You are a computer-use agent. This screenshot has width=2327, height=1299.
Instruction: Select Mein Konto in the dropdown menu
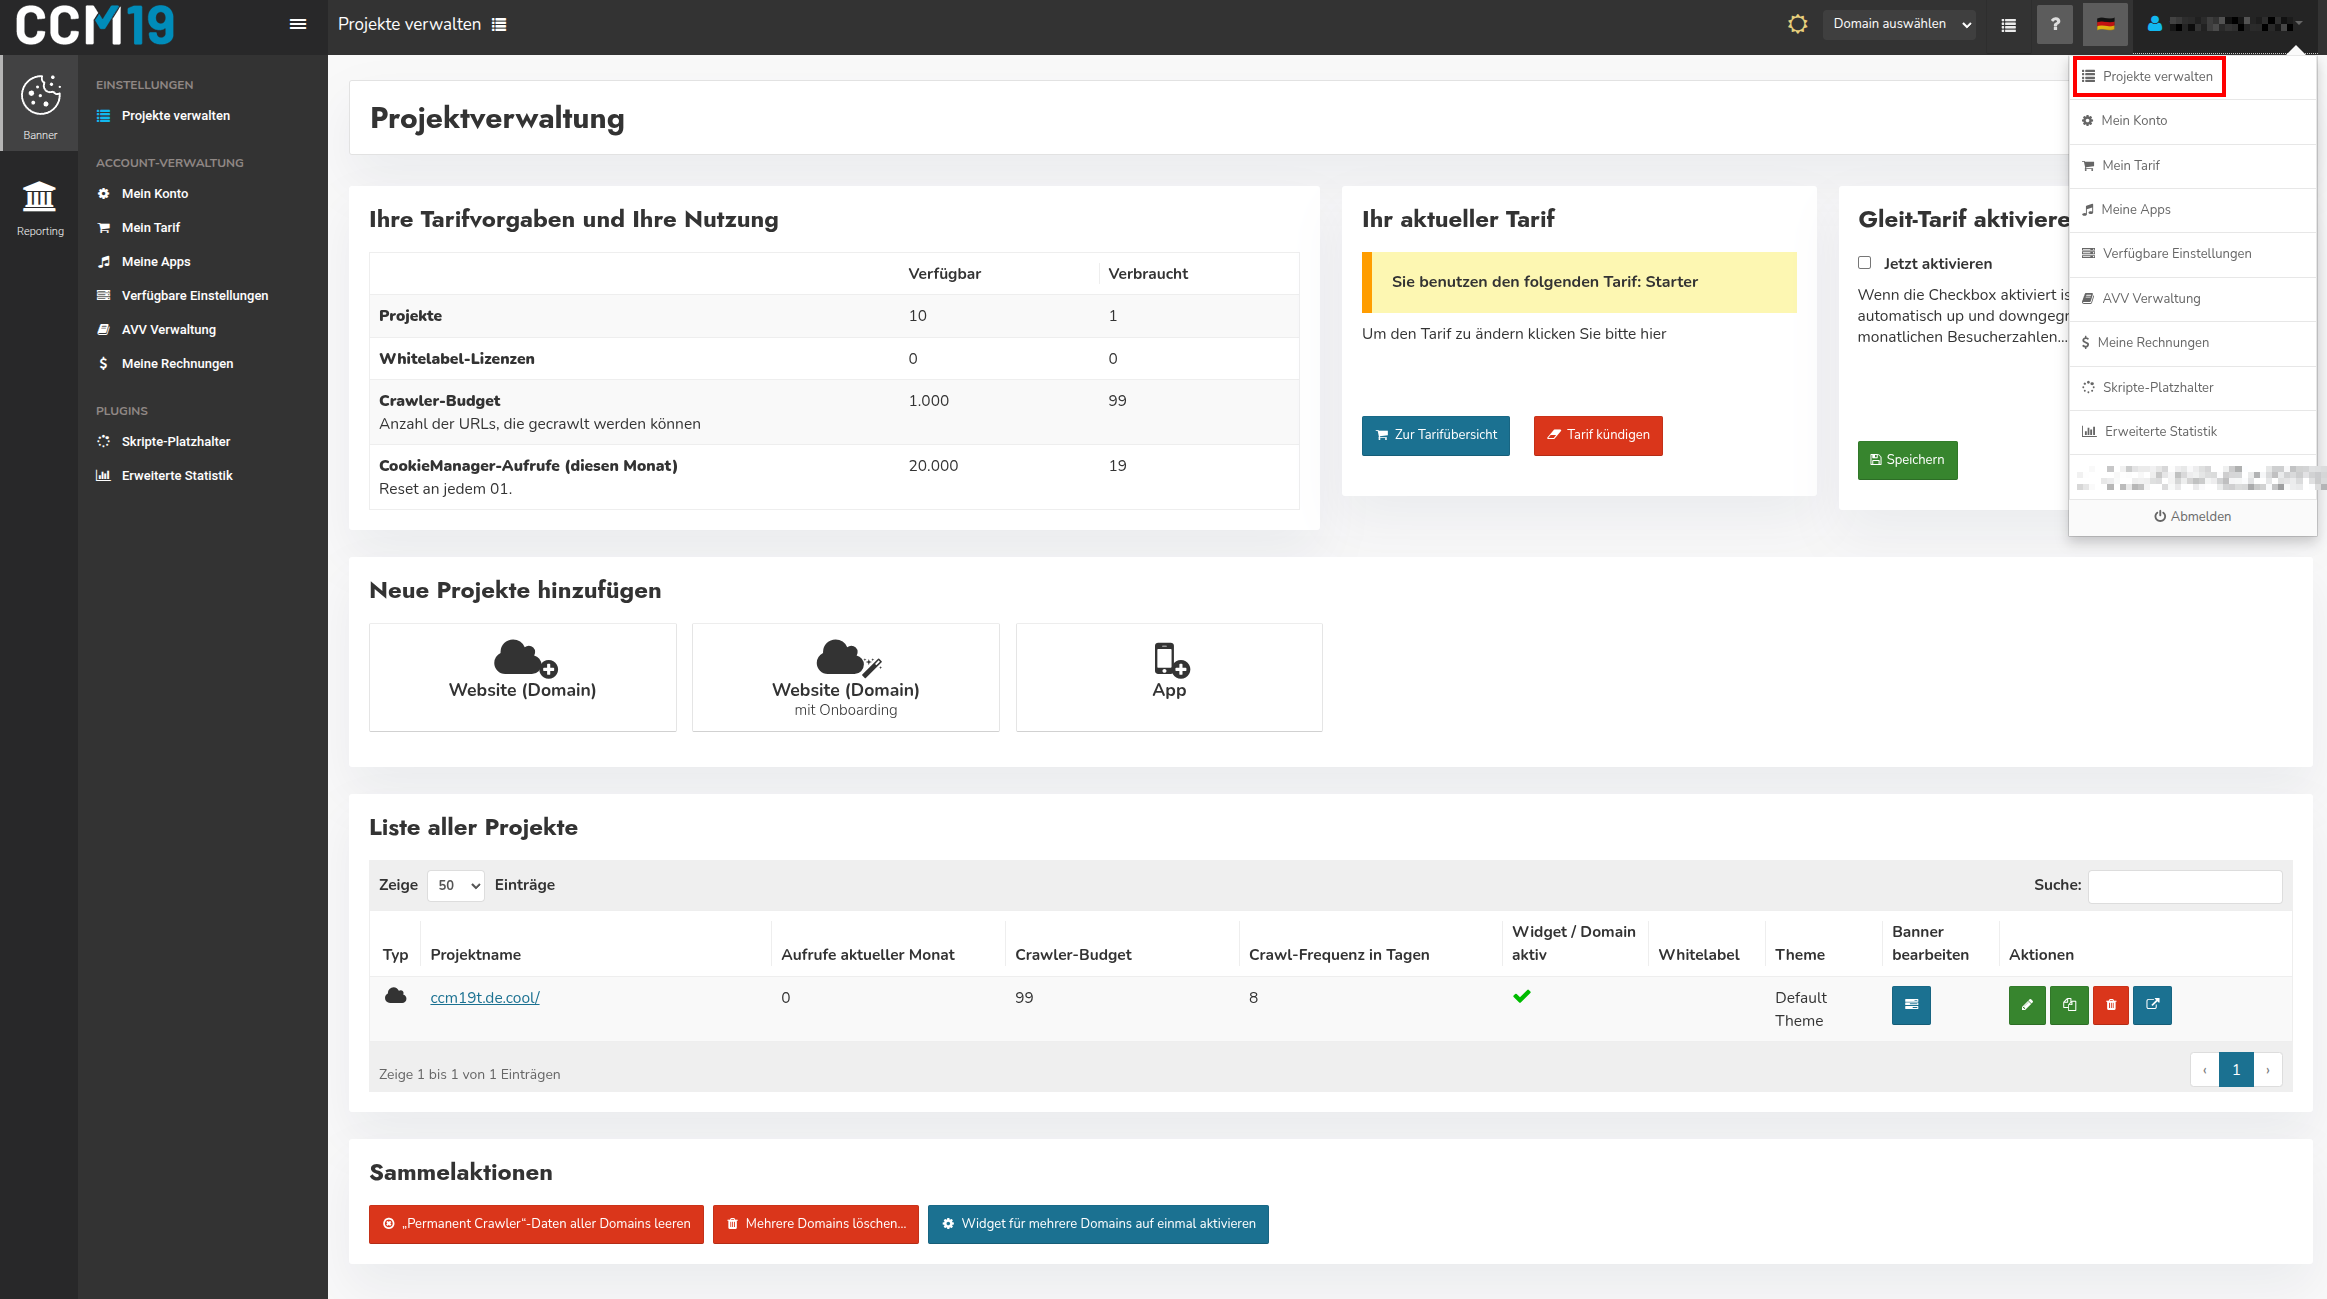click(2133, 121)
